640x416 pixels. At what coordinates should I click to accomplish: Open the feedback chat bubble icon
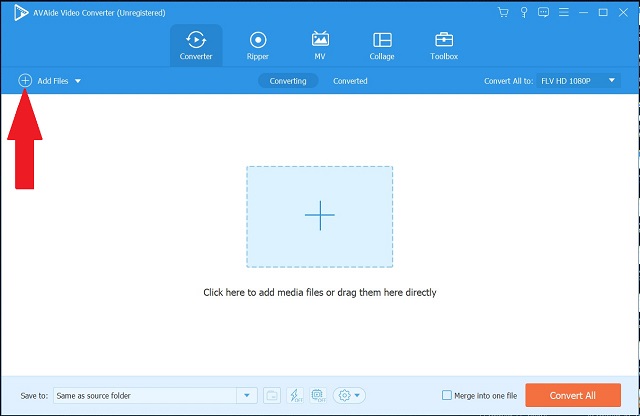(x=543, y=13)
